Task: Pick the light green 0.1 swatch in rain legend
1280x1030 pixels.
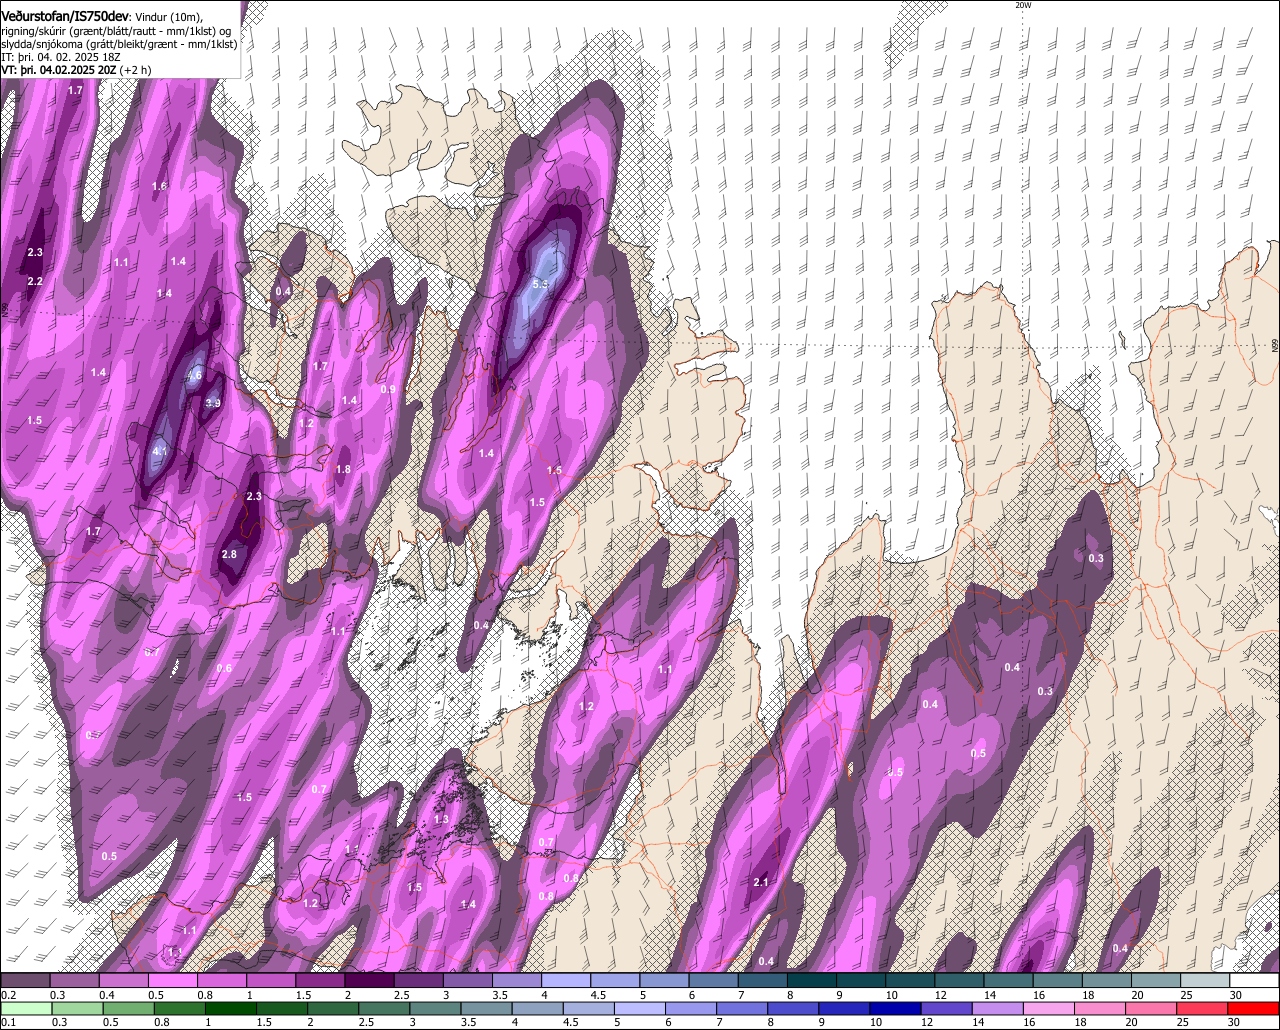Action: [x=26, y=1008]
